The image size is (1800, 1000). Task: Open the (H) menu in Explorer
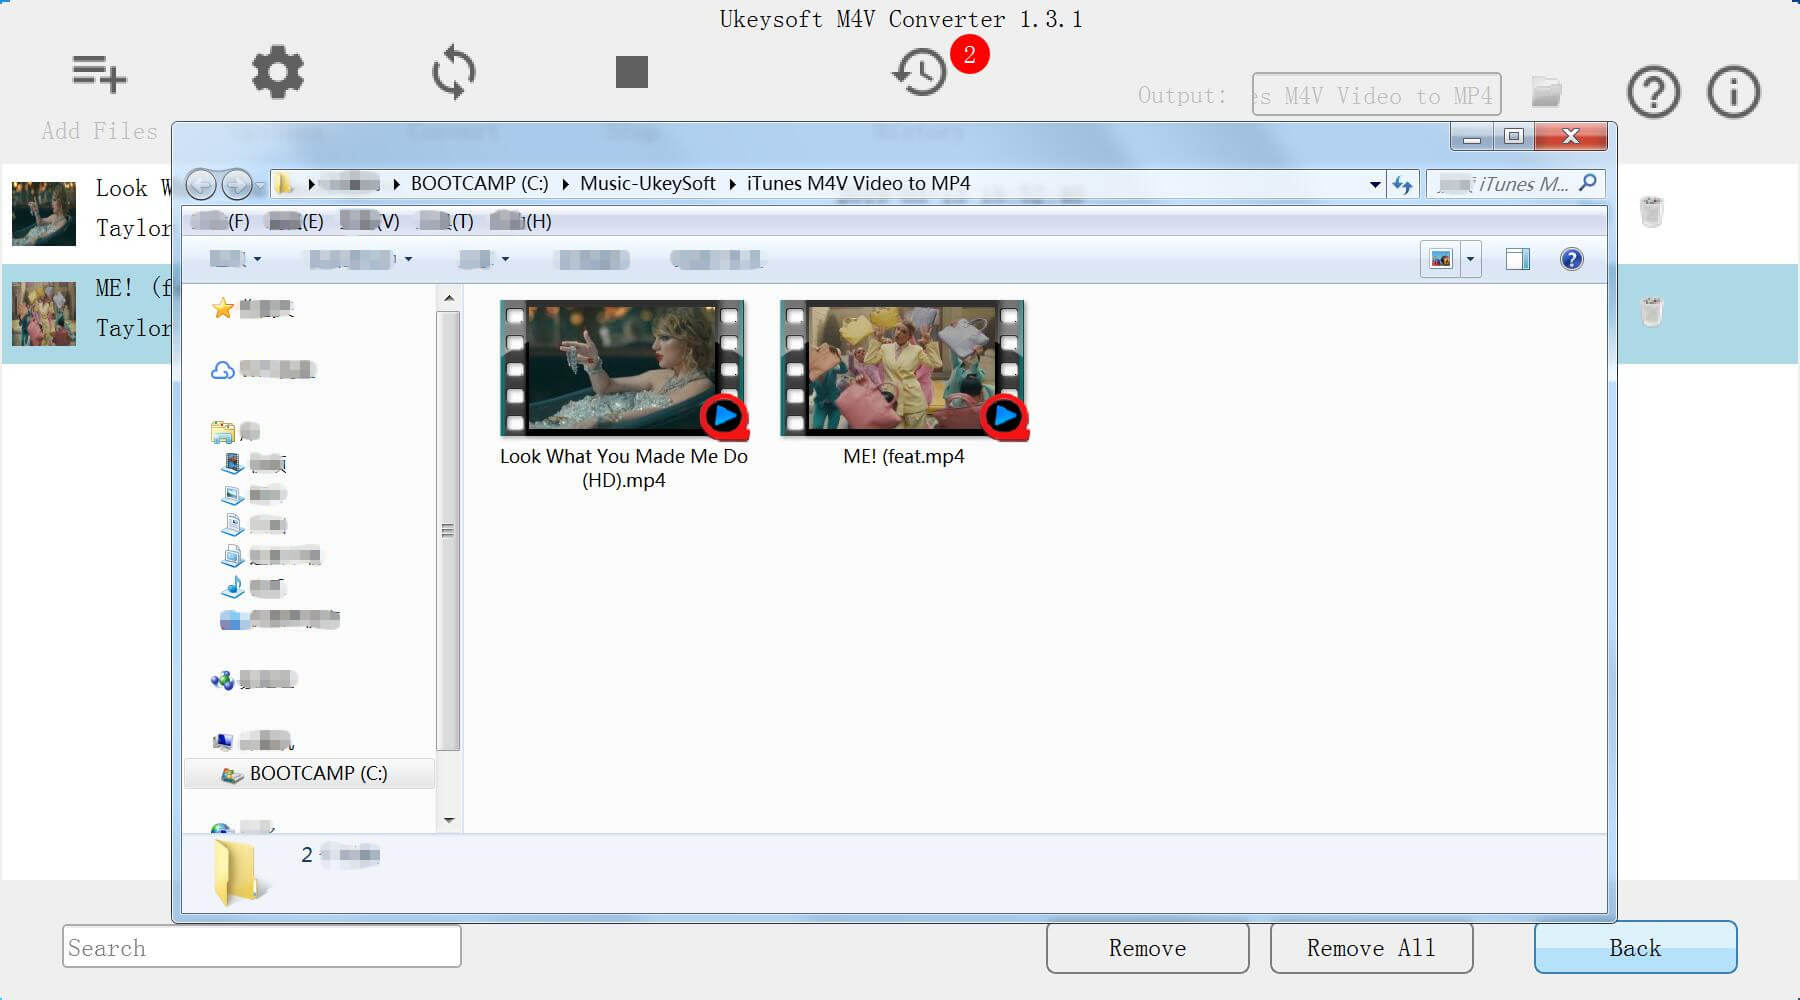click(x=520, y=221)
